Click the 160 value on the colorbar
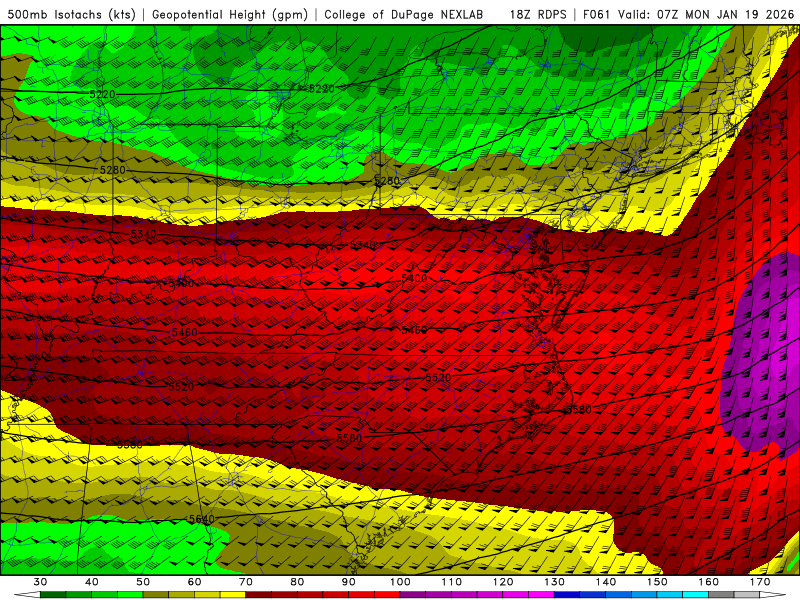Viewport: 800px width, 600px height. pyautogui.click(x=709, y=582)
